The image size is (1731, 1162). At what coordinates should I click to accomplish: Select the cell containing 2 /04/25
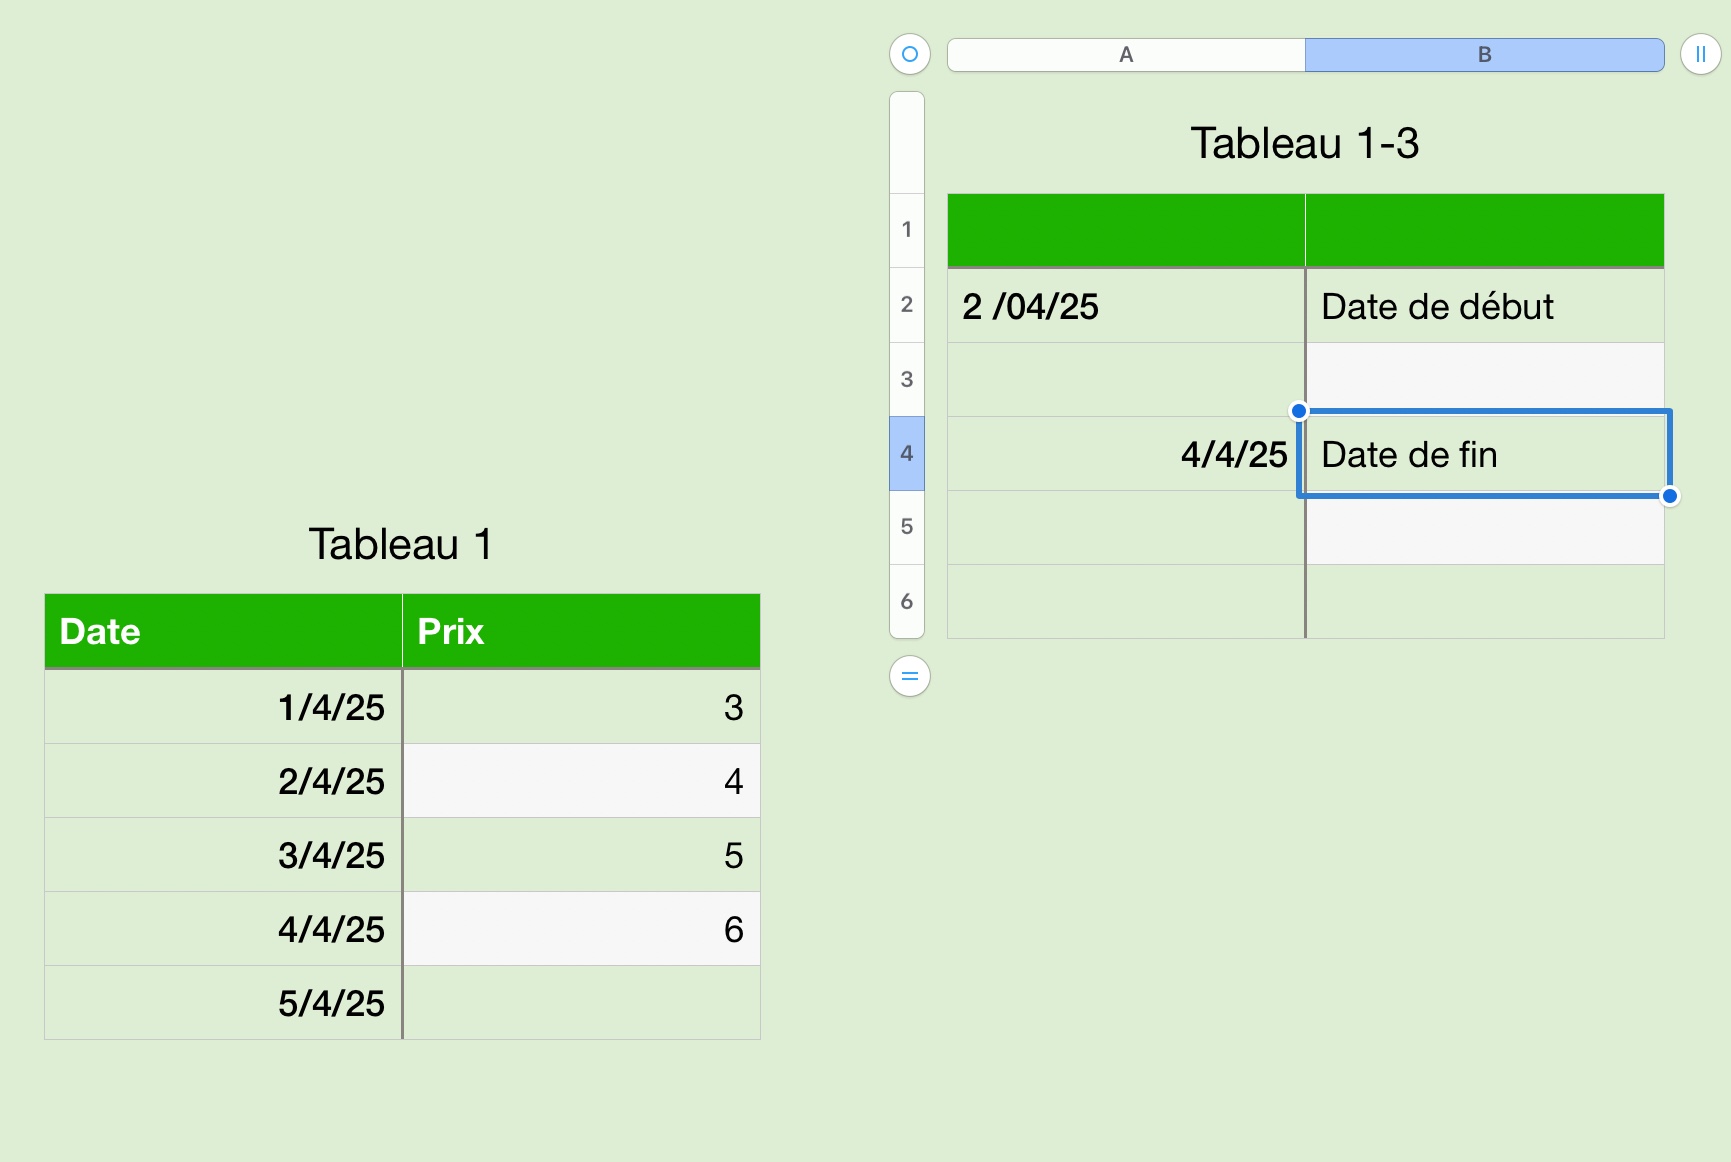[1125, 306]
